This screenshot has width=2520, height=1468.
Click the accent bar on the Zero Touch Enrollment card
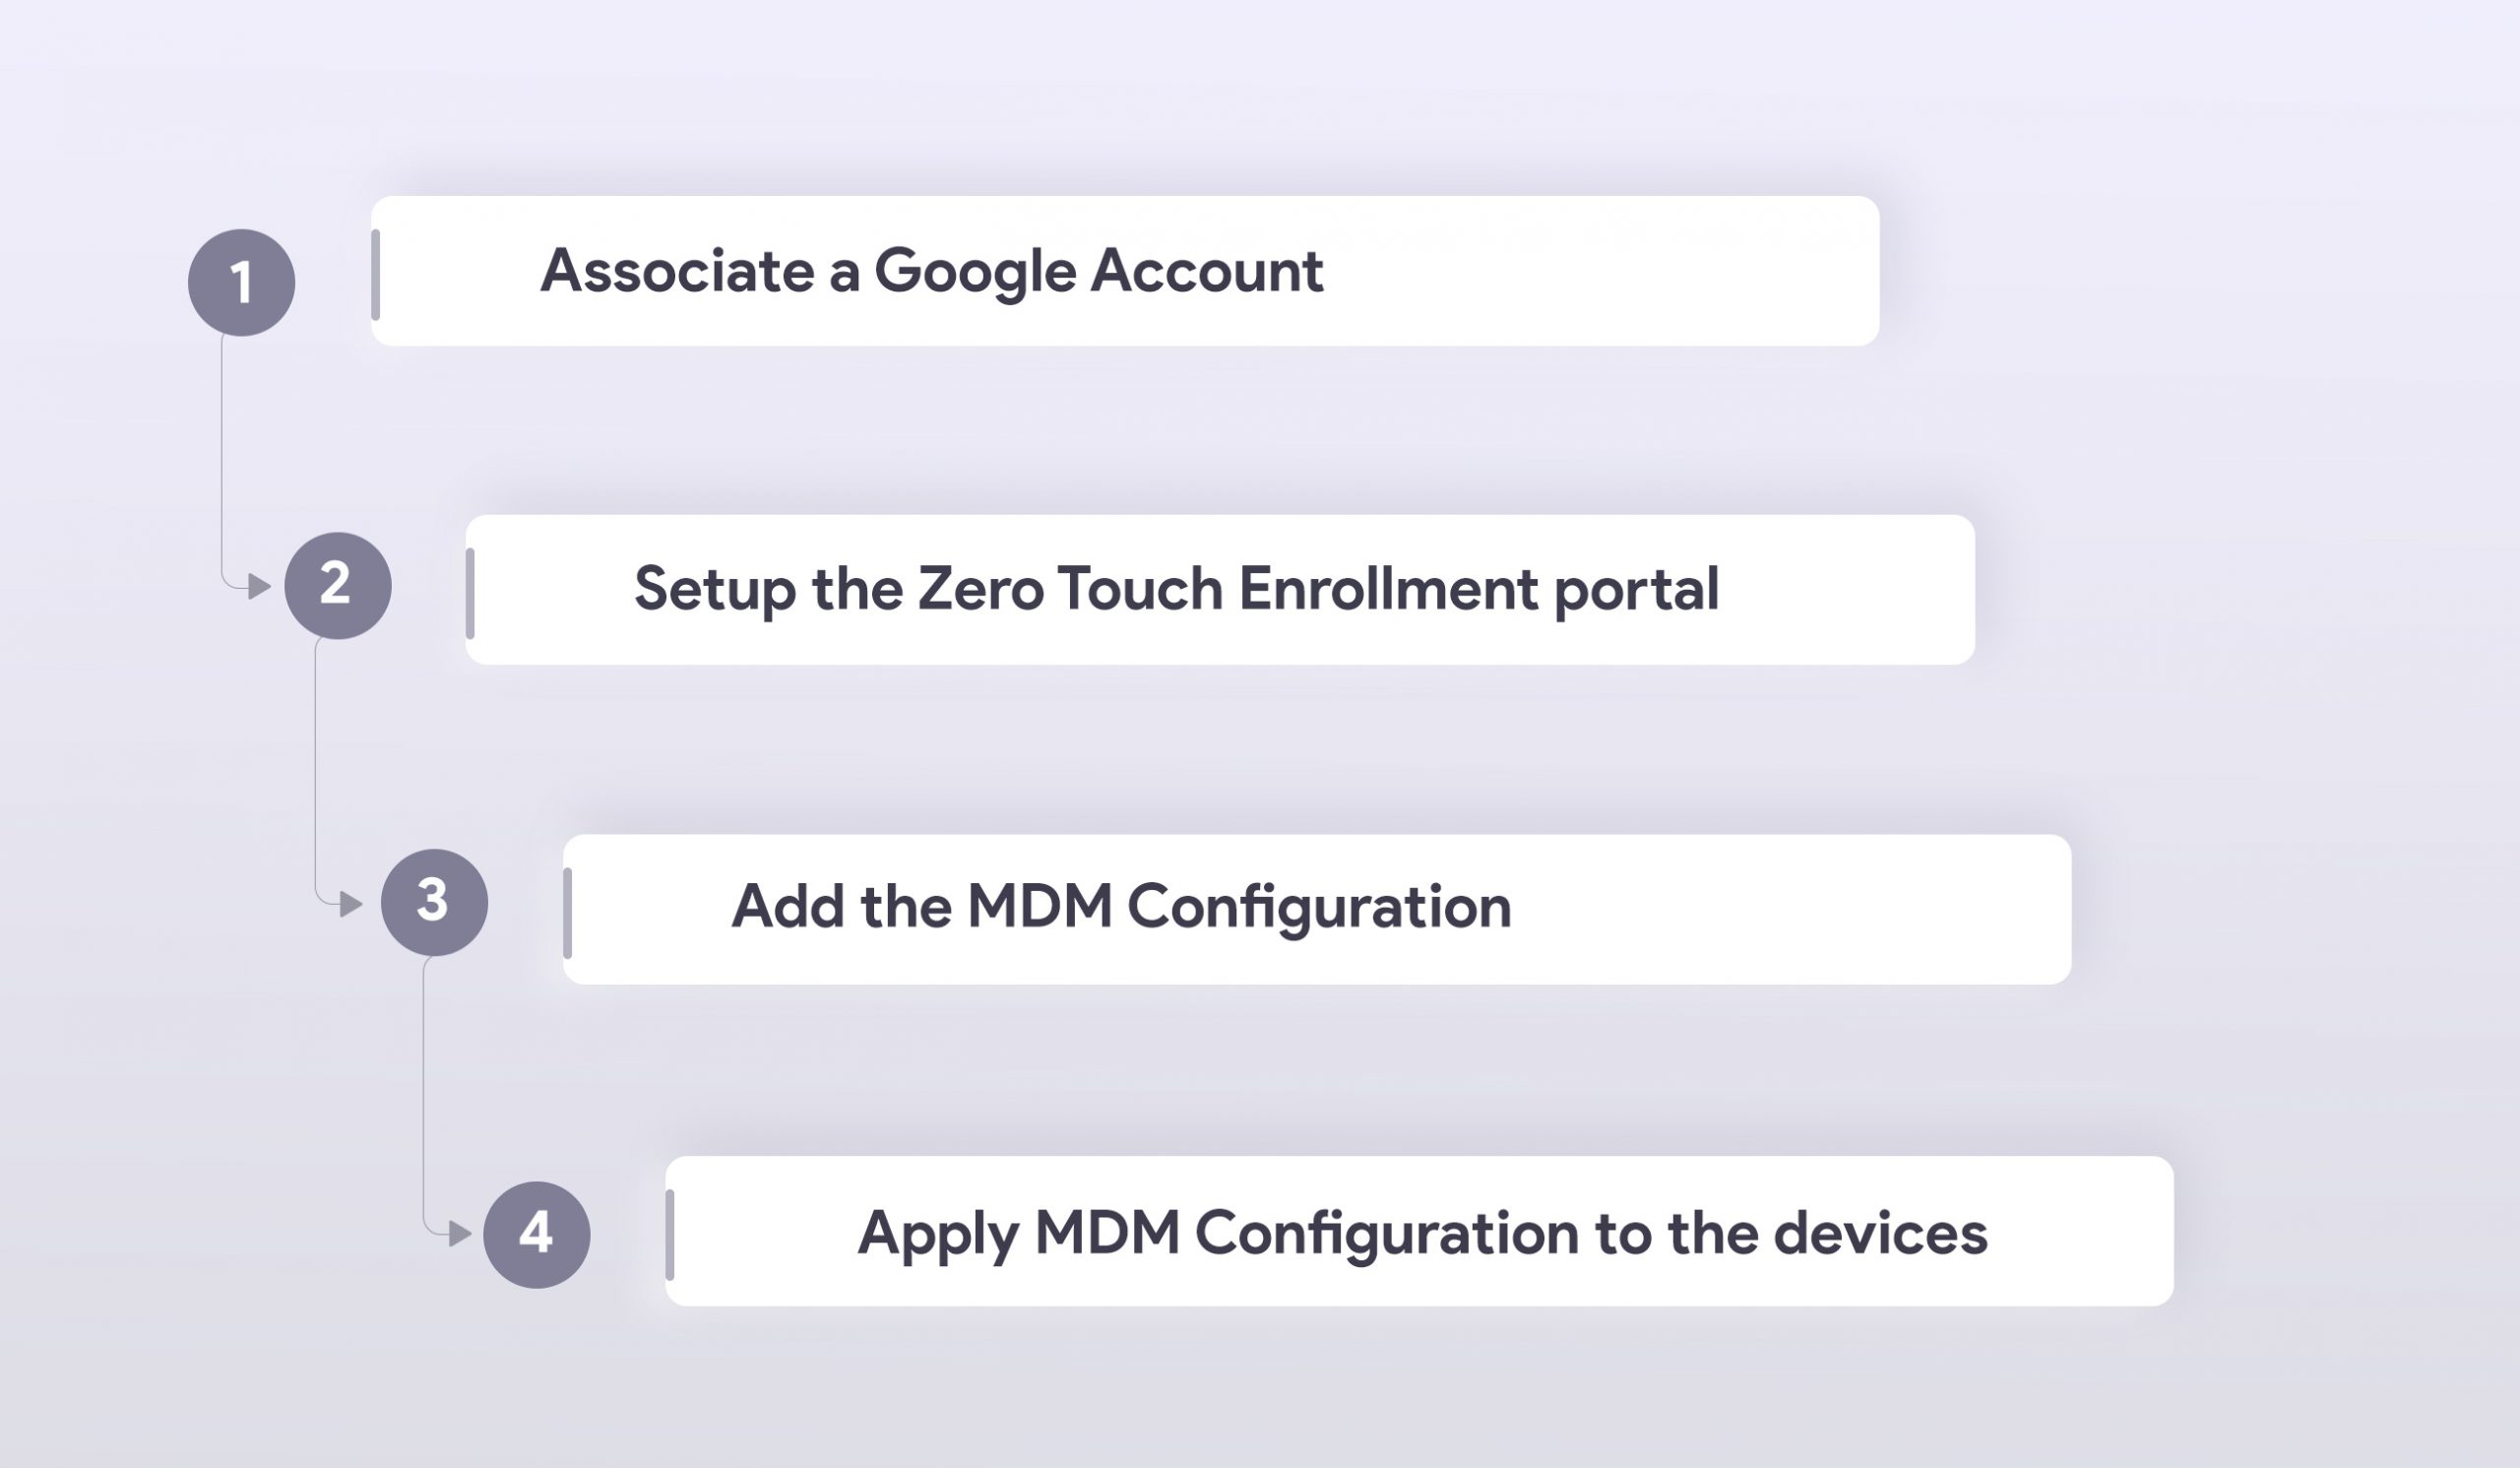[x=470, y=593]
